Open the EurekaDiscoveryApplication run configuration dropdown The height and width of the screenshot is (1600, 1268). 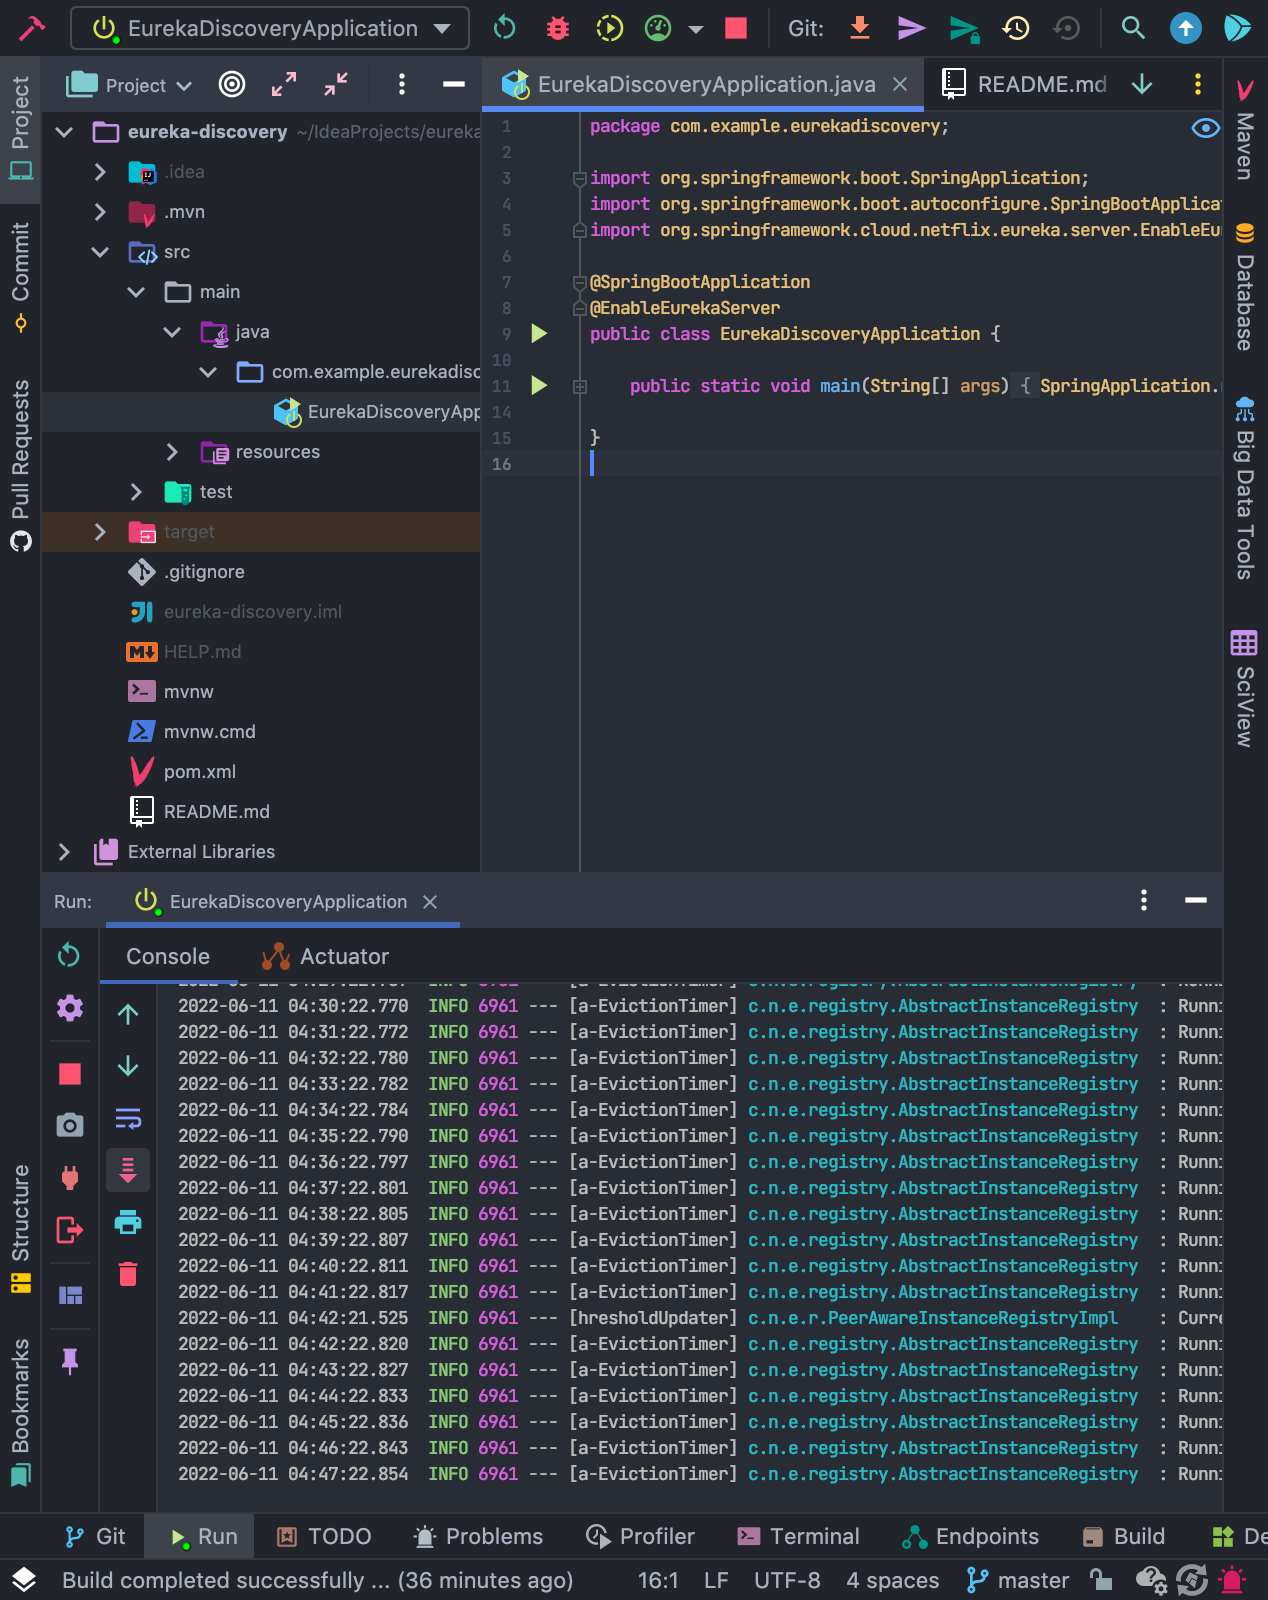270,28
